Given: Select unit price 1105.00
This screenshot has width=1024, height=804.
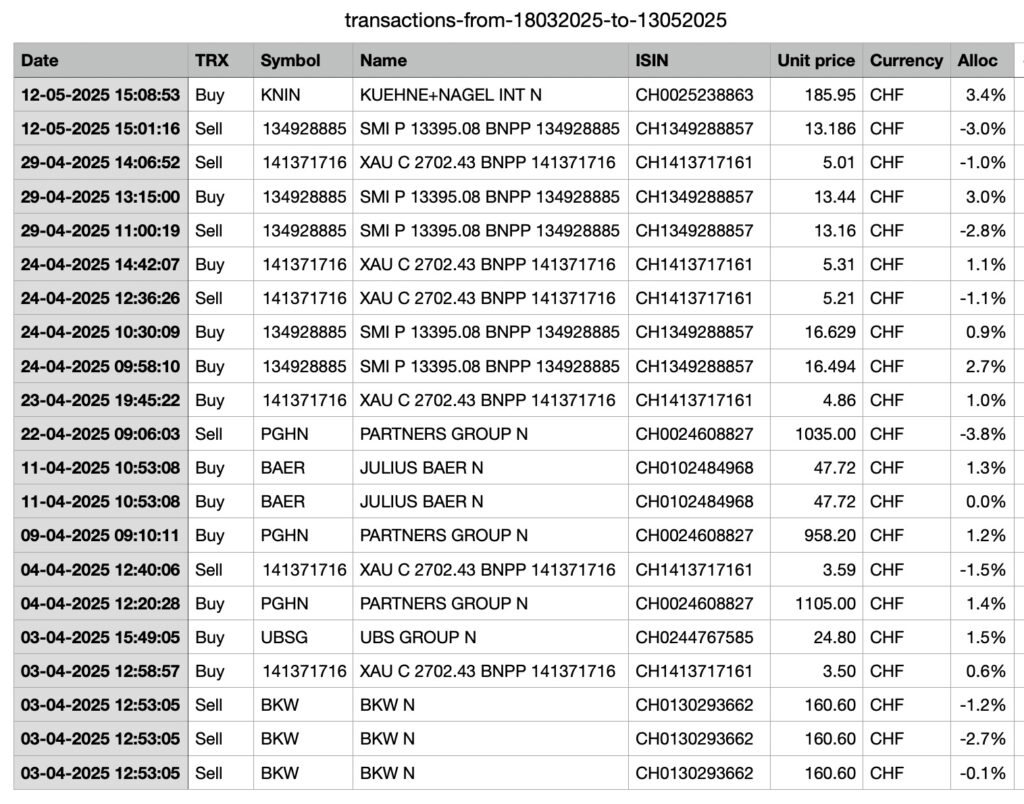Looking at the screenshot, I should click(x=816, y=603).
